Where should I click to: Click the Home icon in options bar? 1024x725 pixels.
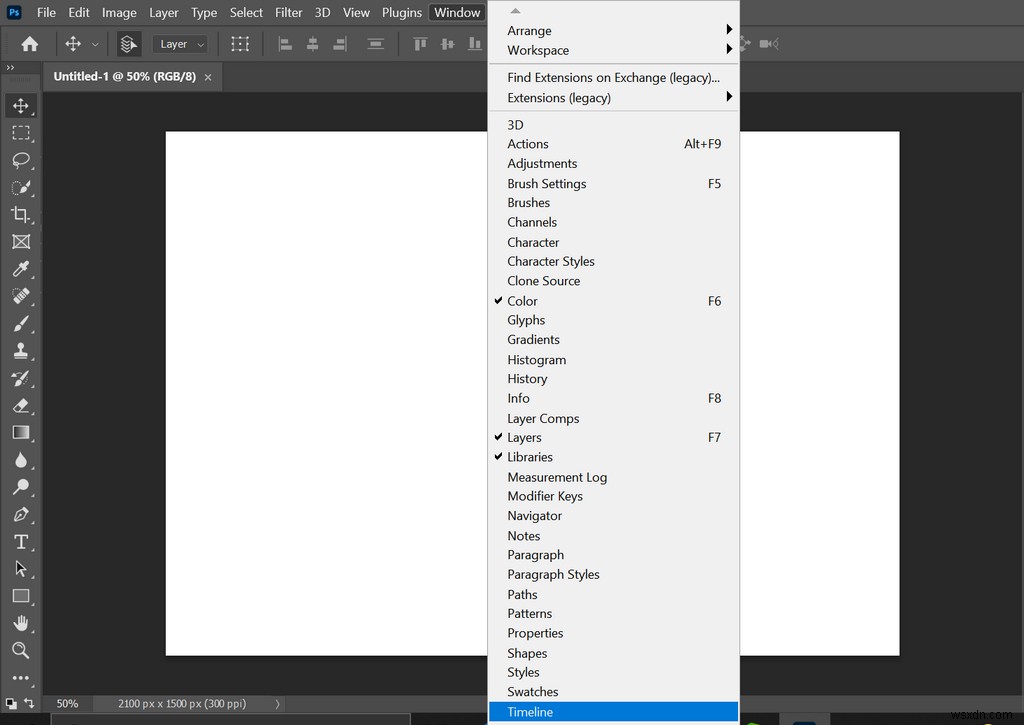coord(30,44)
